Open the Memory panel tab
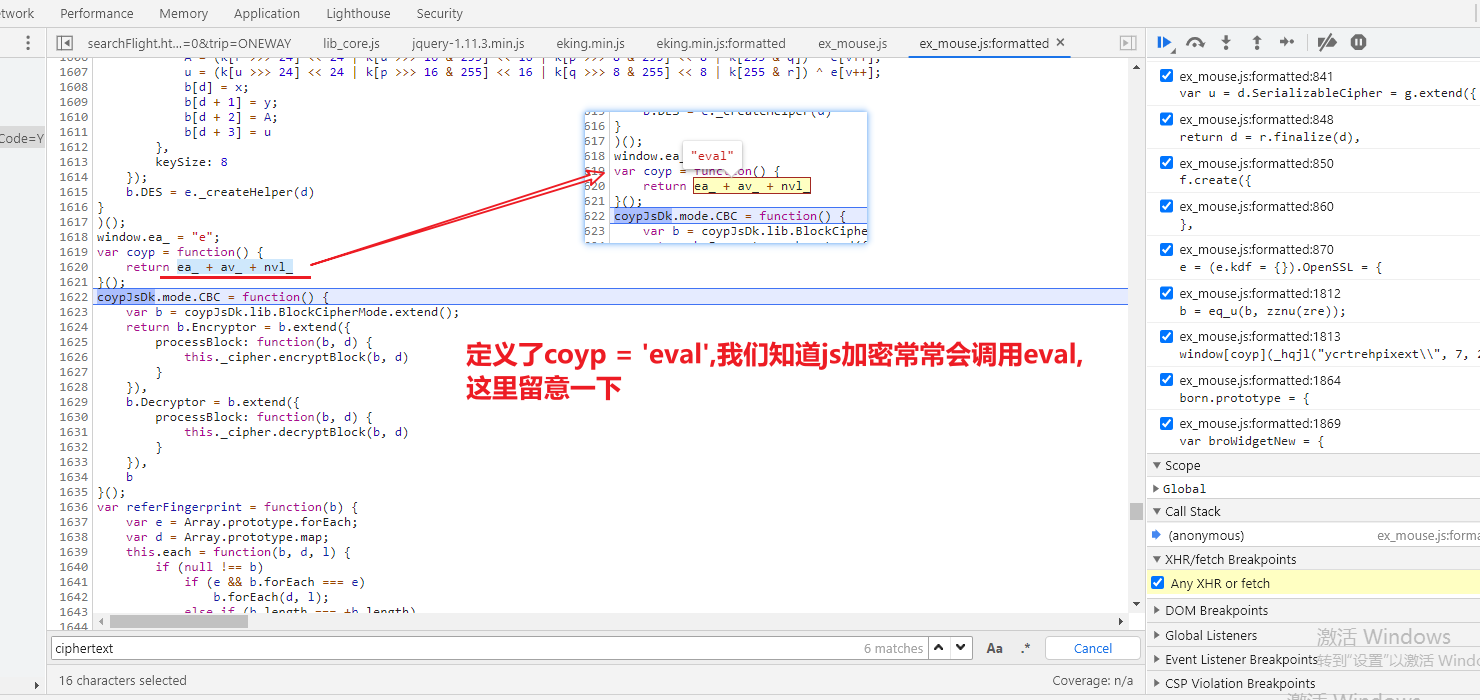The width and height of the screenshot is (1480, 700). tap(184, 13)
